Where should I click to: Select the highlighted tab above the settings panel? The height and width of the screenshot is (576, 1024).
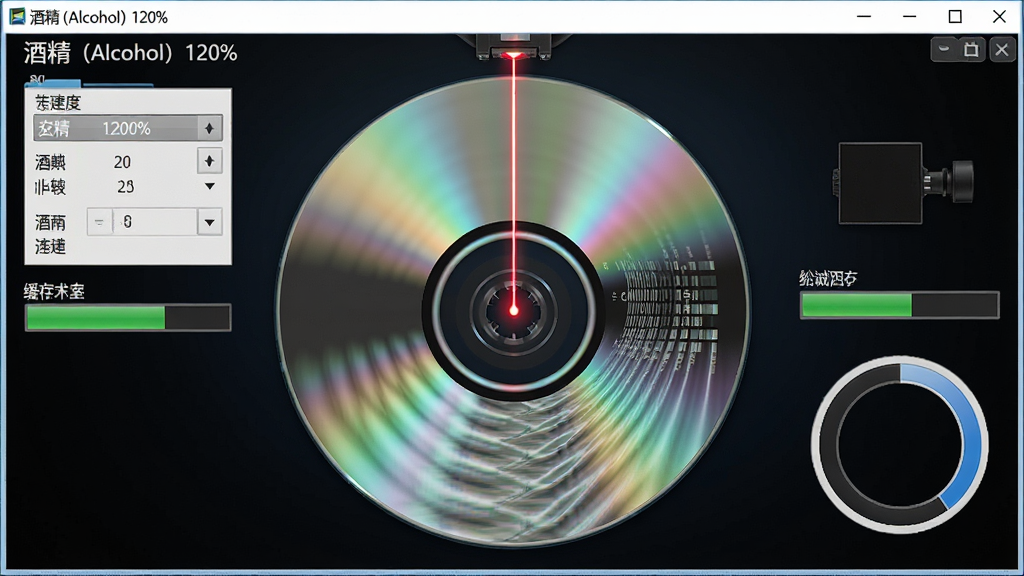53,82
